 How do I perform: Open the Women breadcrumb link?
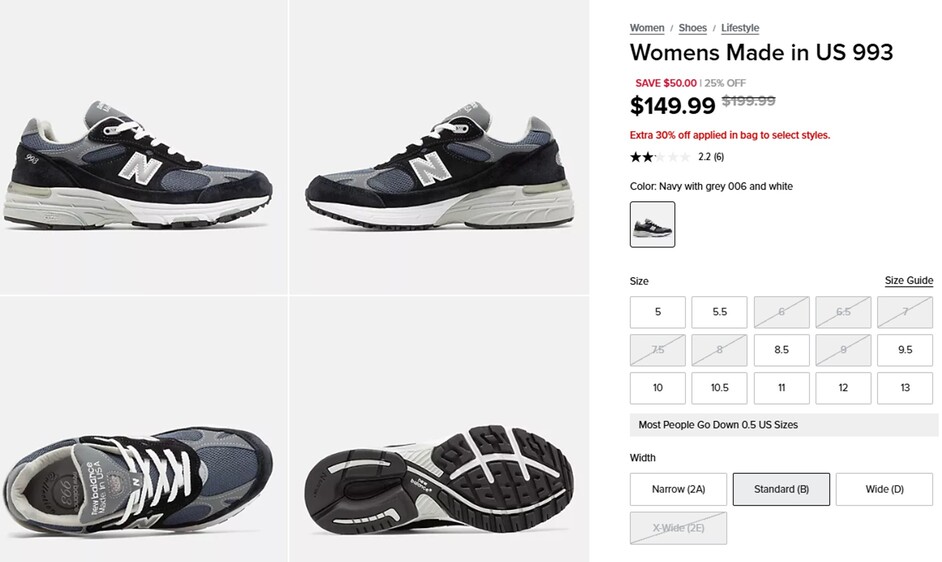click(x=646, y=28)
